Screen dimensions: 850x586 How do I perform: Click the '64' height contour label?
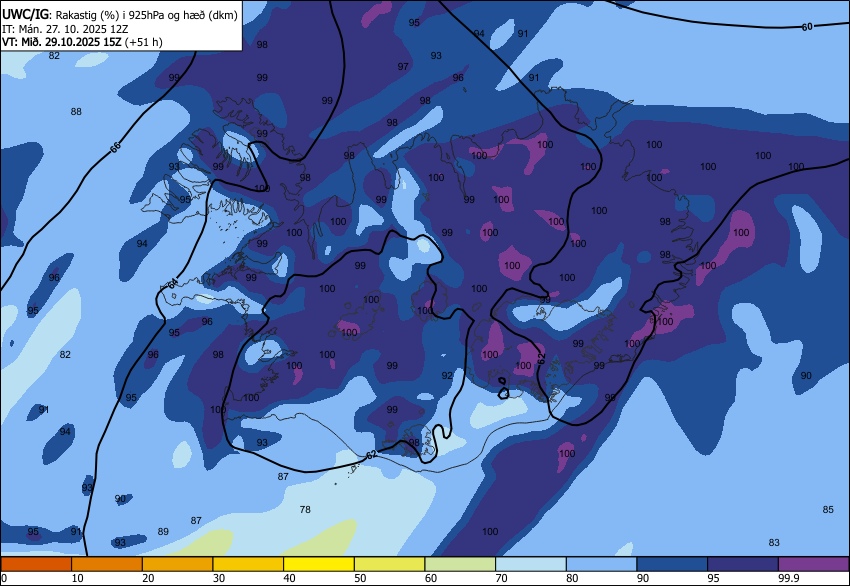(172, 284)
